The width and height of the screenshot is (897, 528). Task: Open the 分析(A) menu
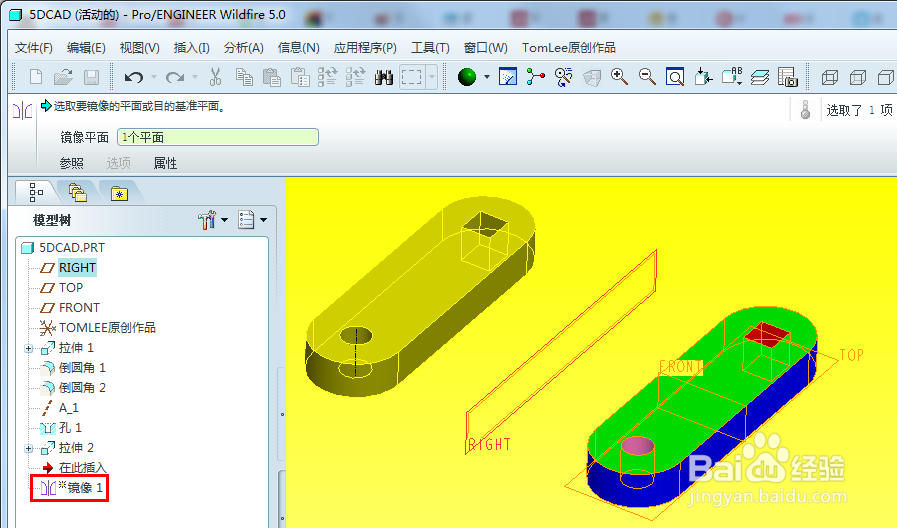tap(244, 47)
